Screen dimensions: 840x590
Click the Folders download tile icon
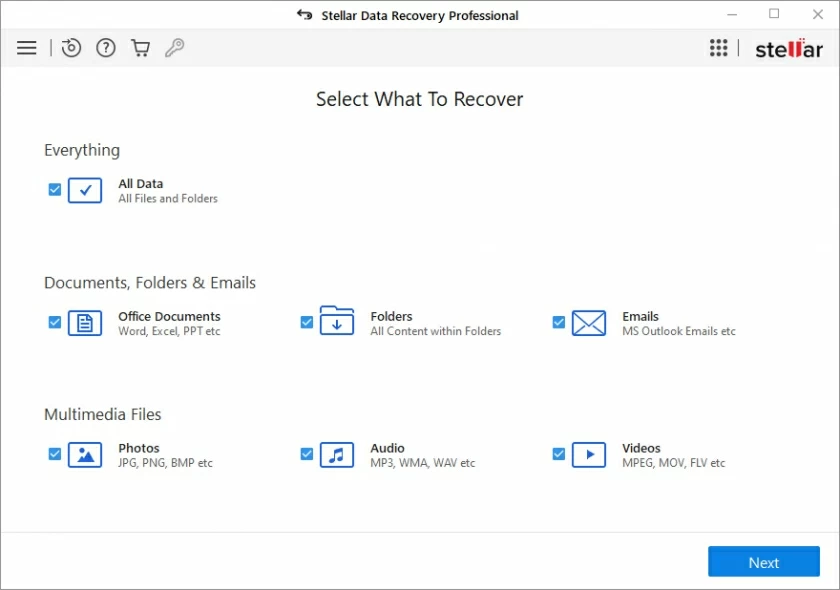[337, 322]
